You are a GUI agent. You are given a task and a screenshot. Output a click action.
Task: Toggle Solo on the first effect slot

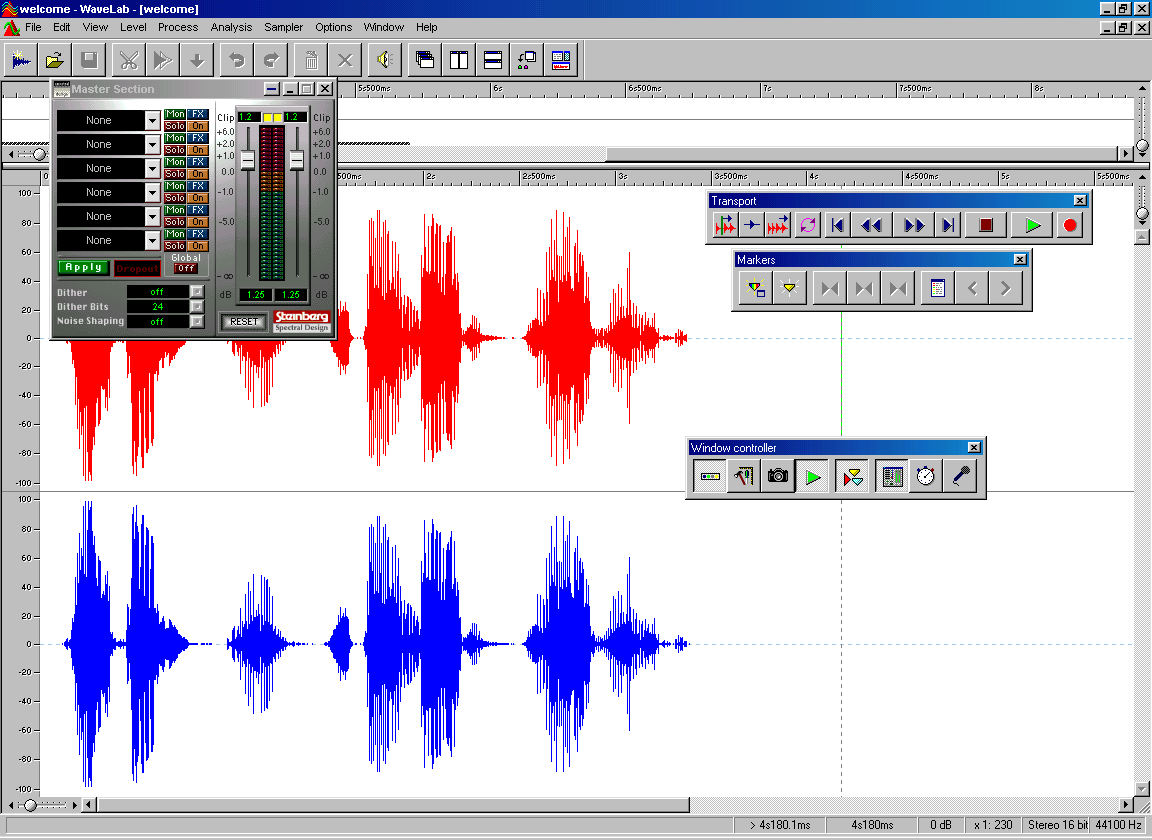click(x=175, y=126)
